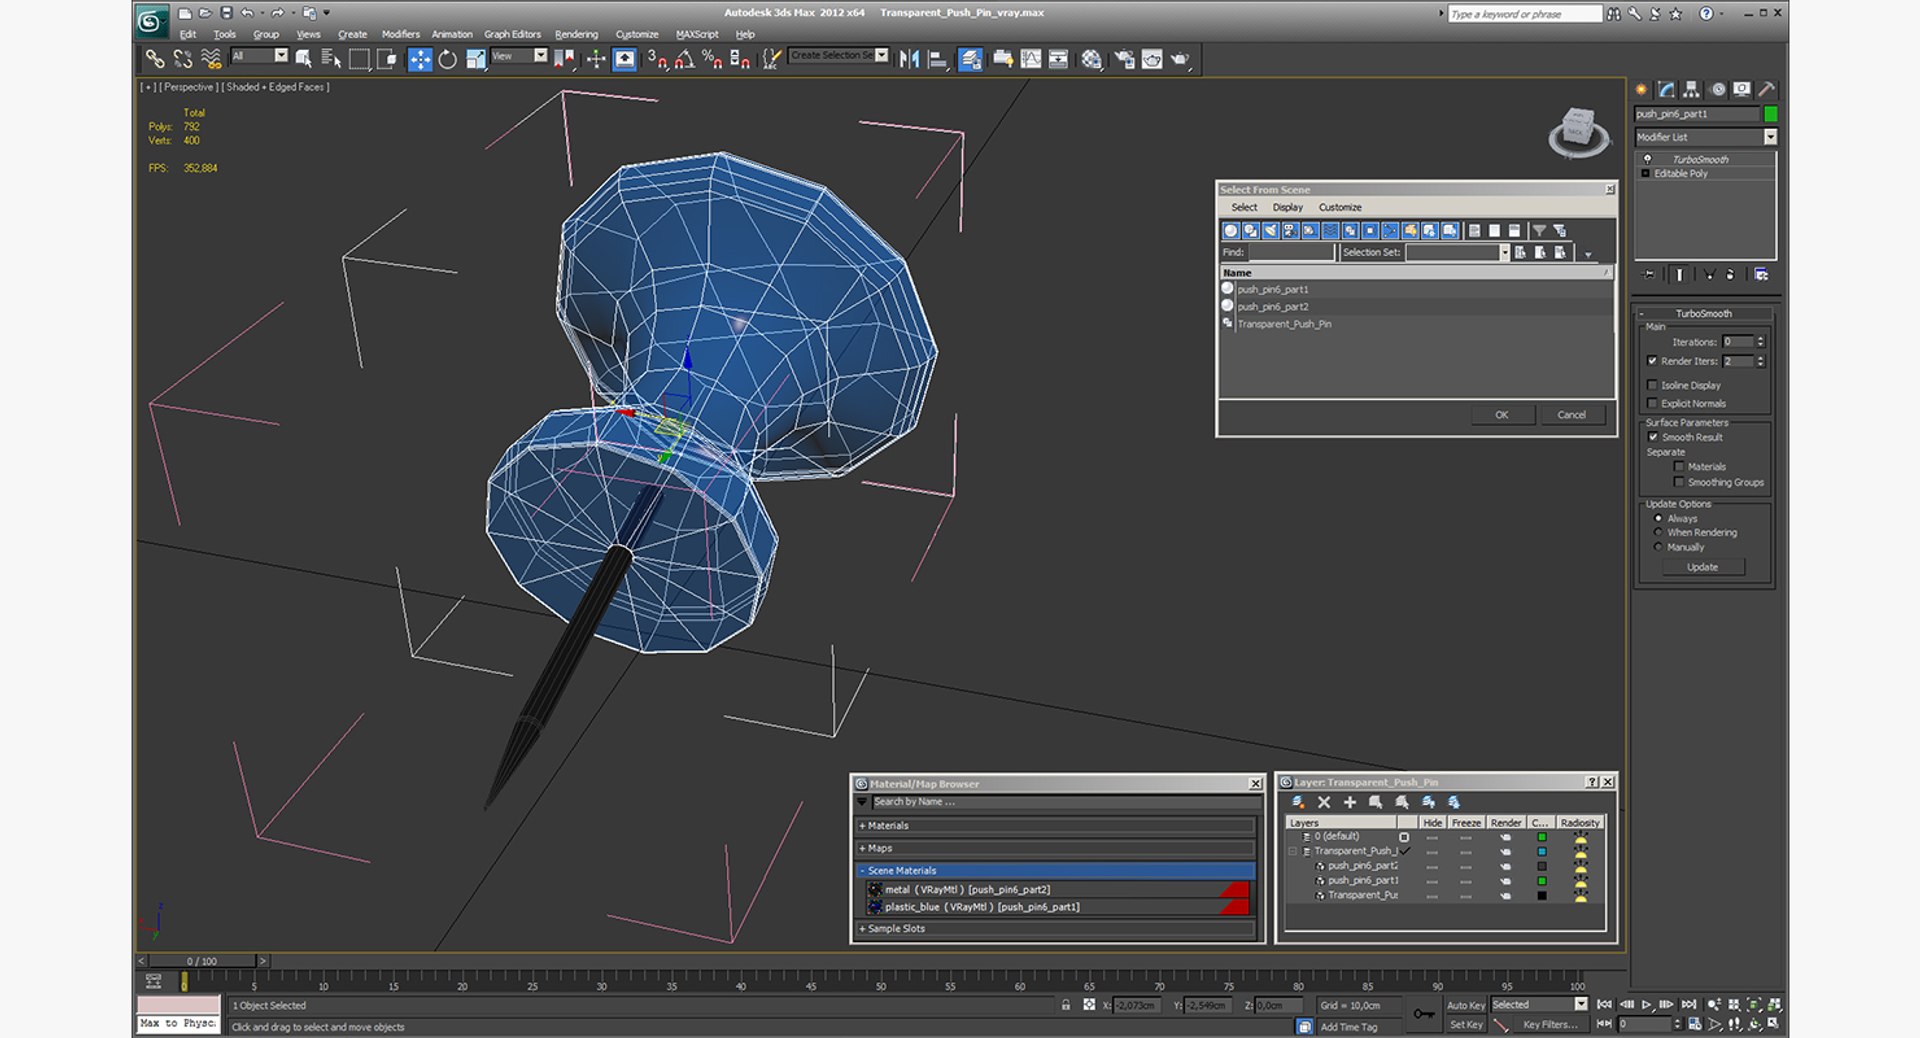
Task: Uncheck the Smooth Result checkbox
Action: pos(1652,437)
